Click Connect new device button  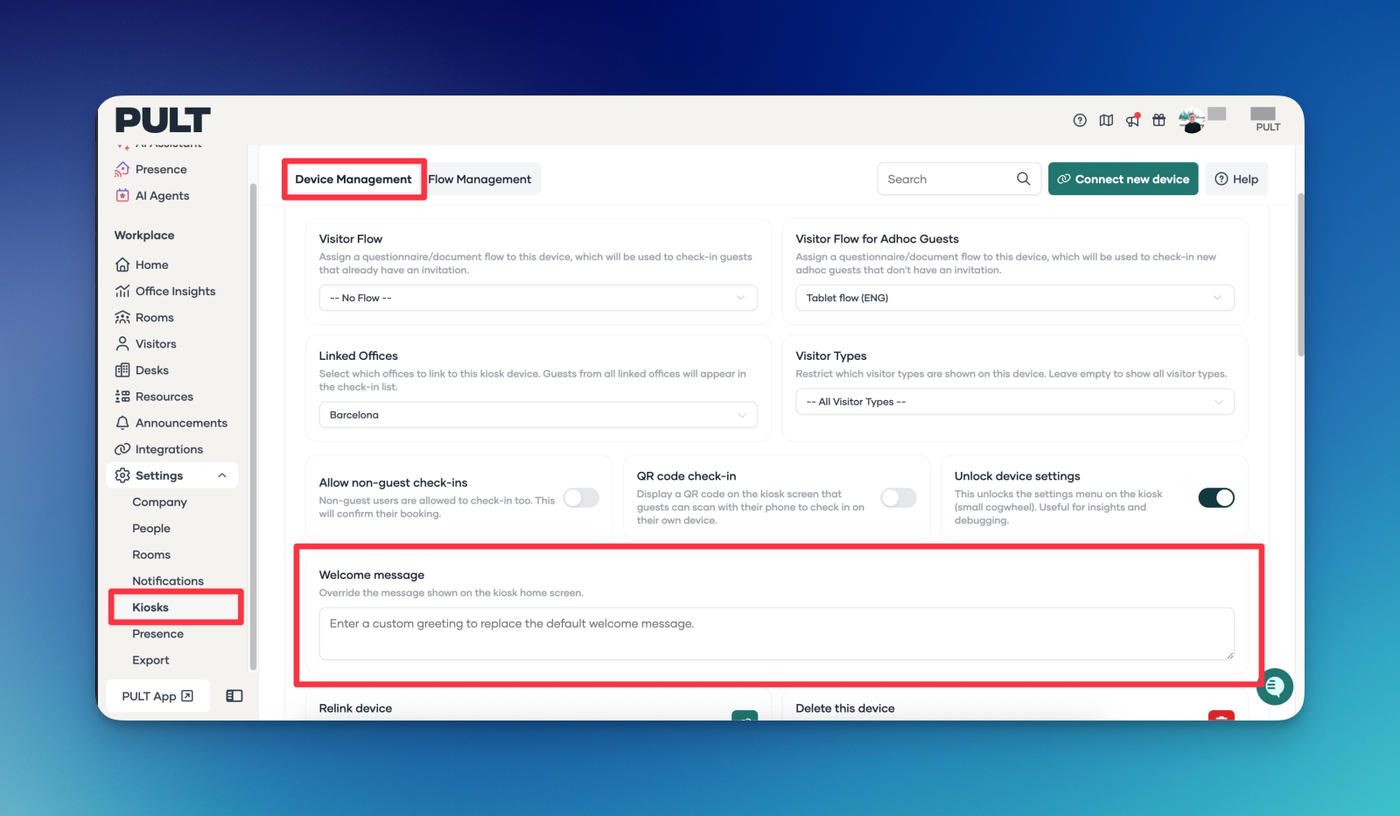tap(1122, 179)
